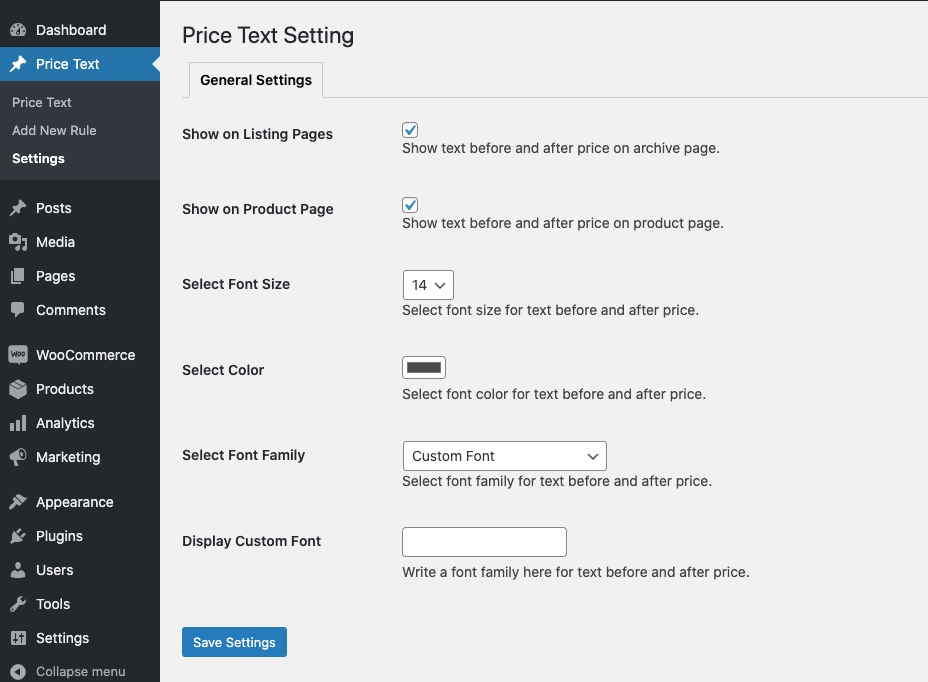Click the Save Settings button

pyautogui.click(x=234, y=643)
